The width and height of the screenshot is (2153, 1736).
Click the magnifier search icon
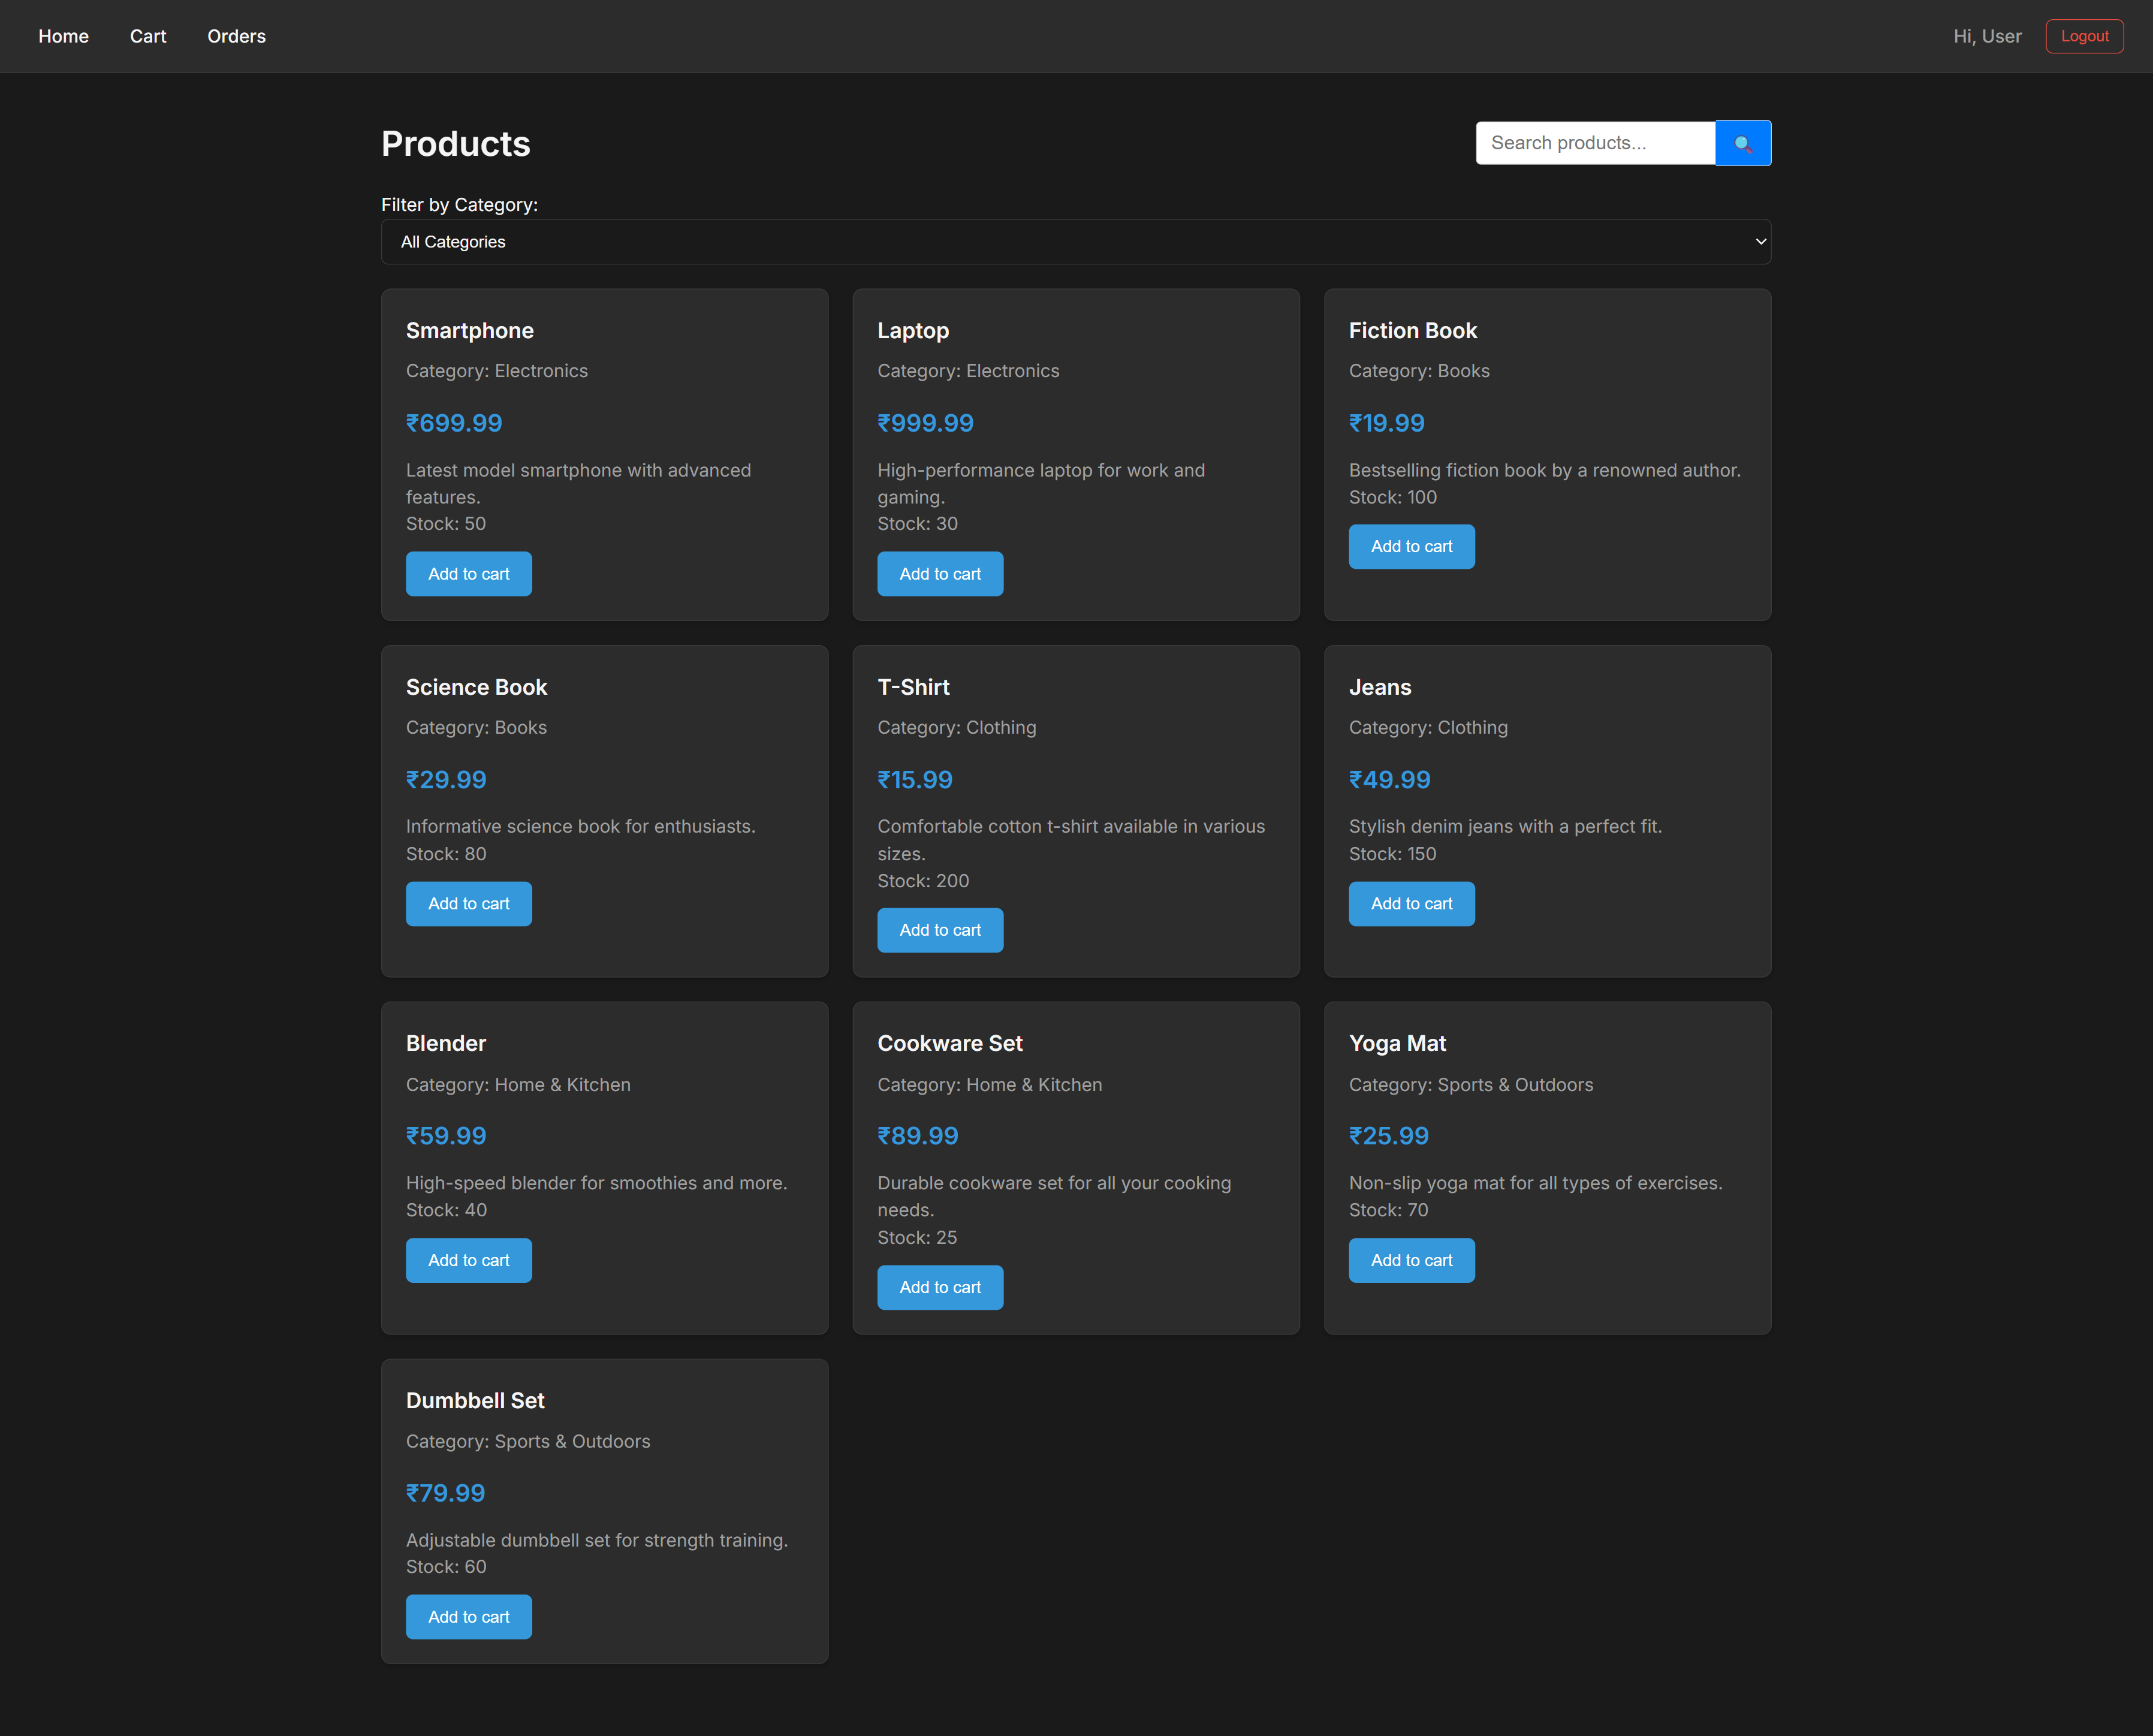1742,143
